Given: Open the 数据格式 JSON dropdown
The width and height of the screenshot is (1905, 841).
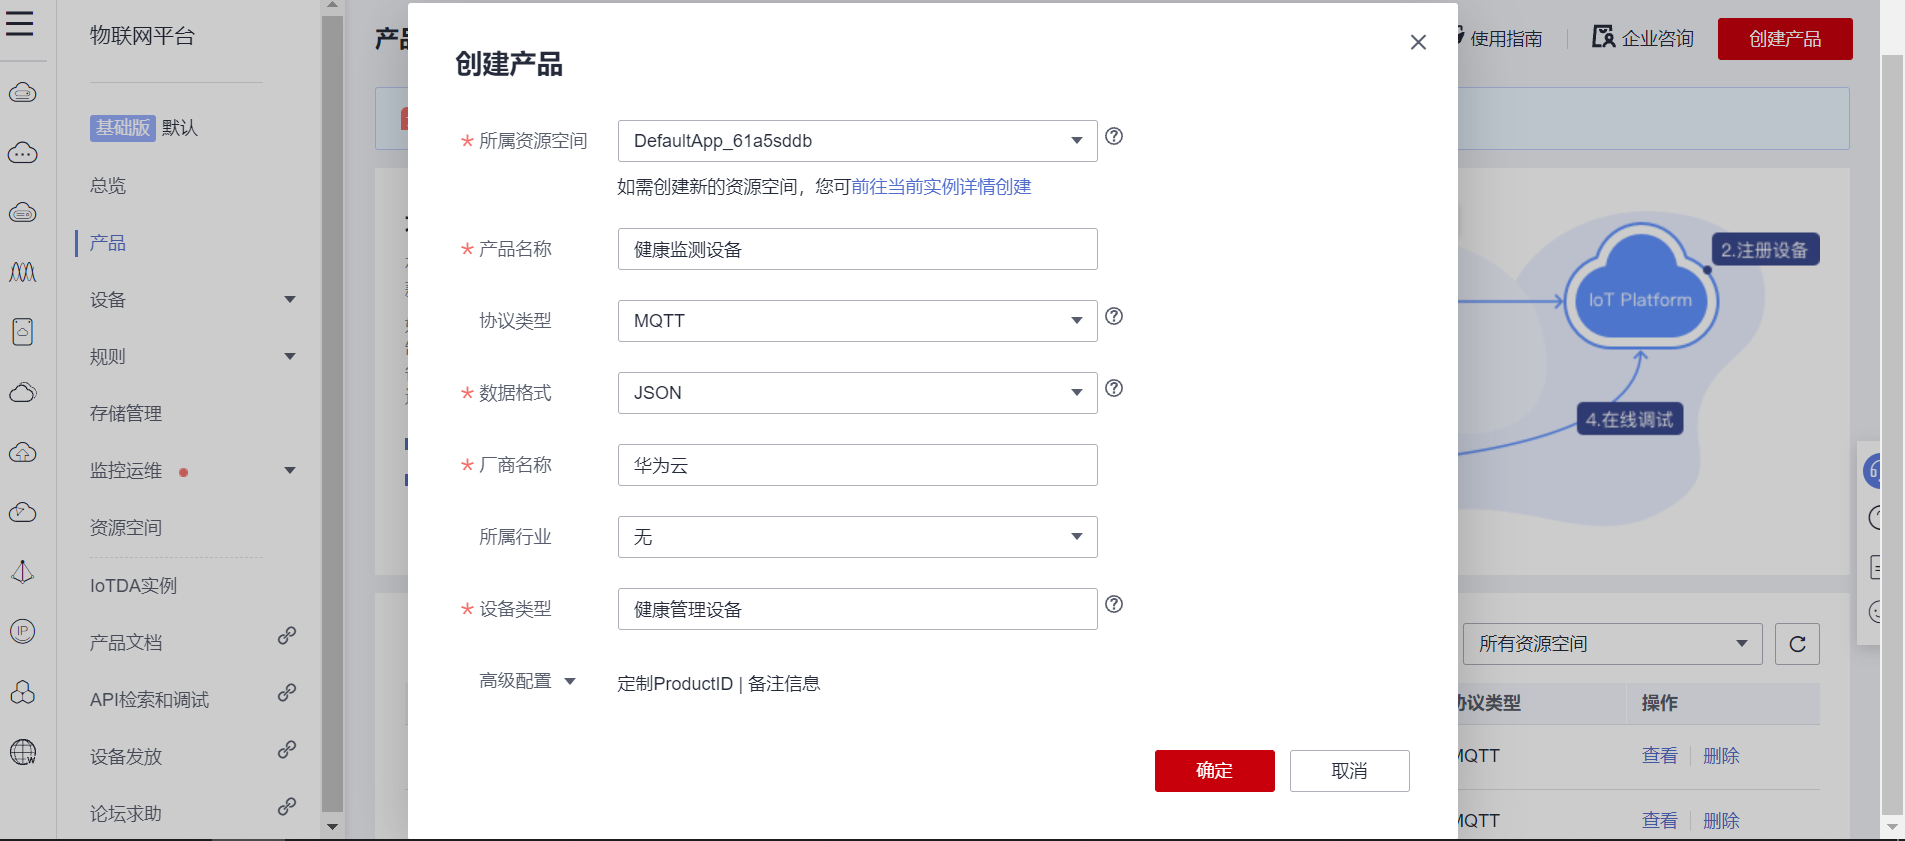Looking at the screenshot, I should pyautogui.click(x=857, y=393).
